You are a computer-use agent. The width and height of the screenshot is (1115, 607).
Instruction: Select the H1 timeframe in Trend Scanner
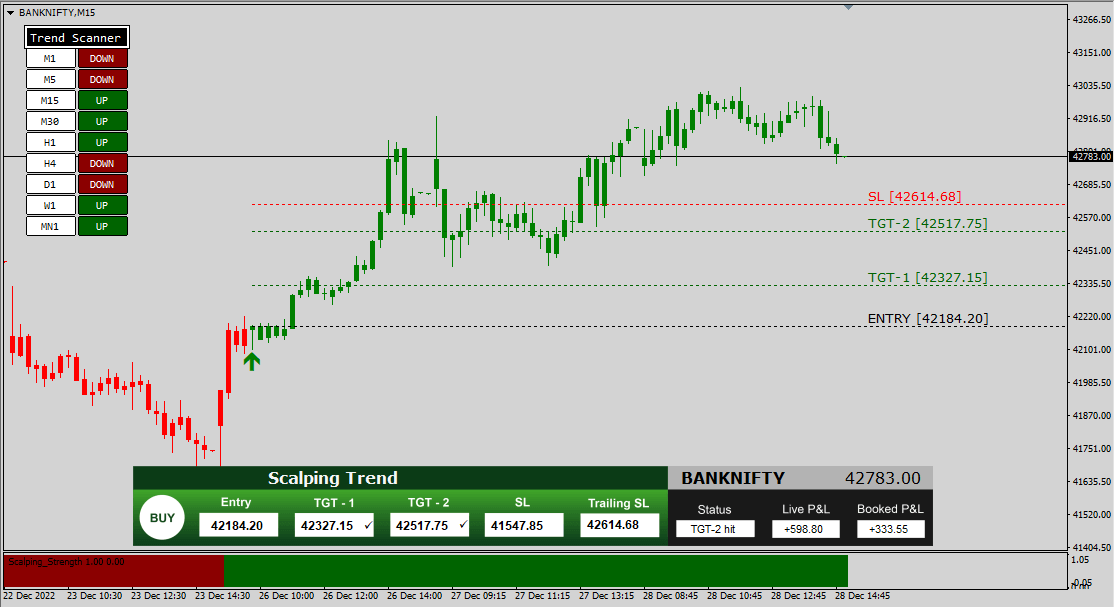(x=50, y=143)
